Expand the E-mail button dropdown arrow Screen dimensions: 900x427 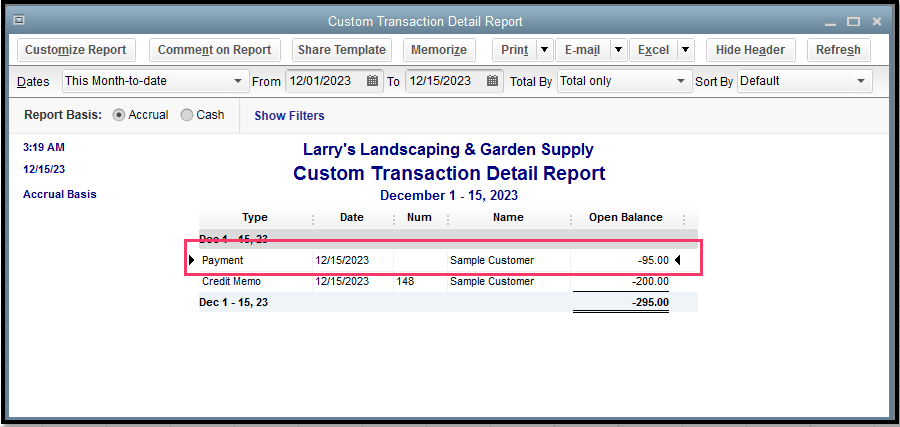coord(618,50)
